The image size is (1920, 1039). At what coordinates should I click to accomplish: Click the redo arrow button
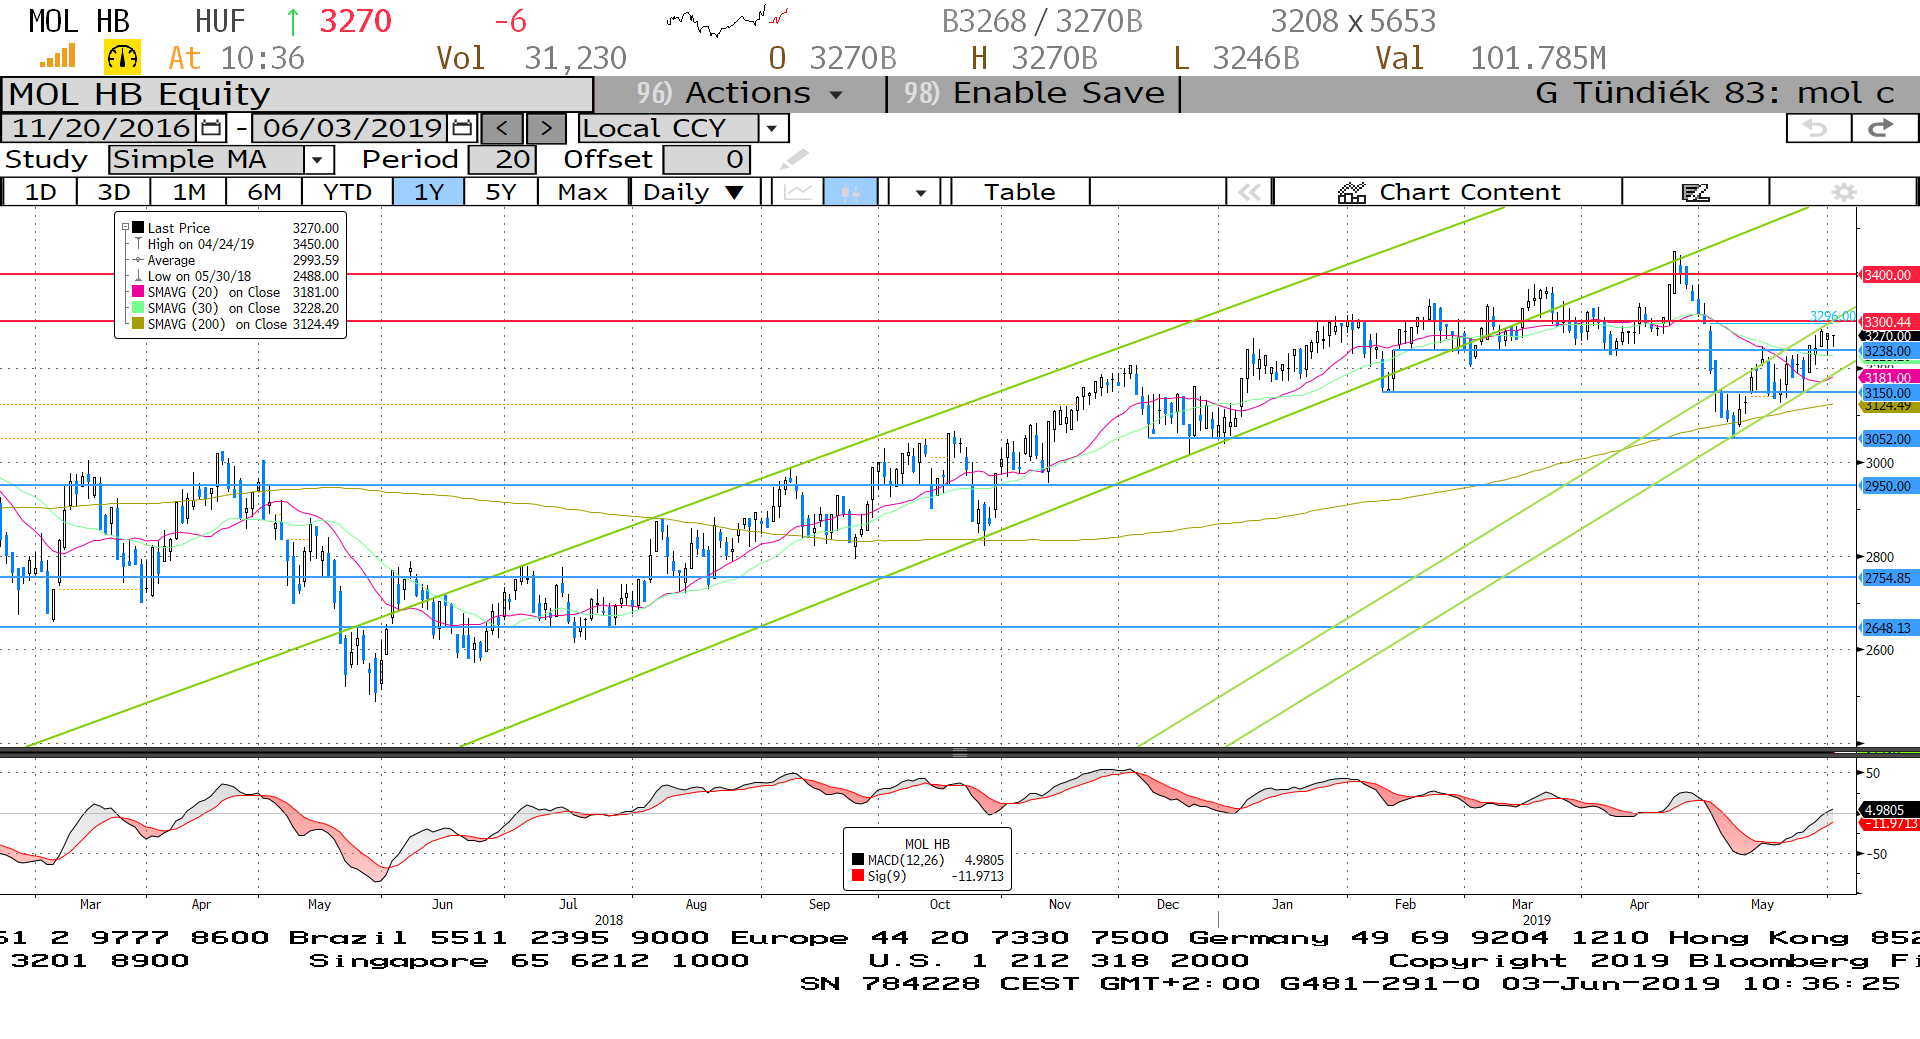pos(1883,128)
